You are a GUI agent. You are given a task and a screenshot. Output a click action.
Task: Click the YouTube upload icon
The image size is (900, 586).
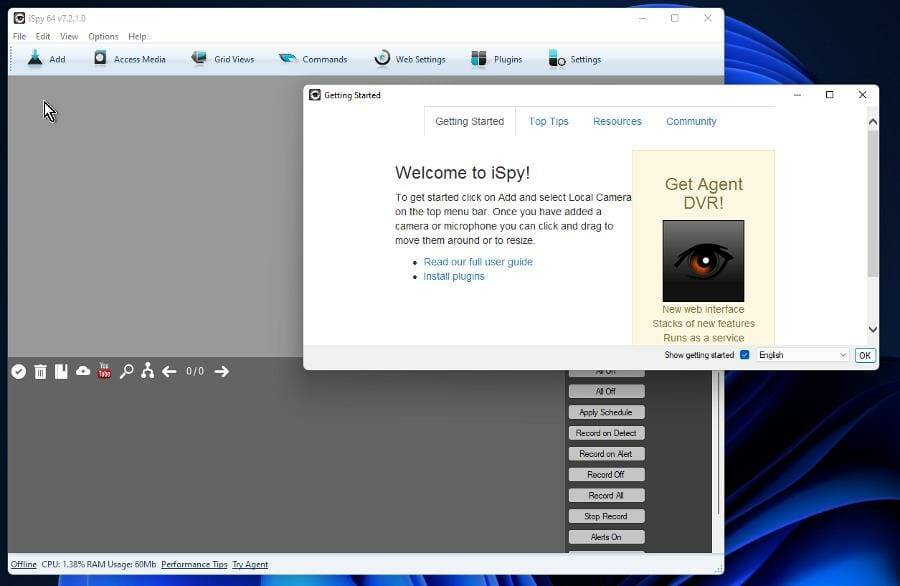(104, 371)
